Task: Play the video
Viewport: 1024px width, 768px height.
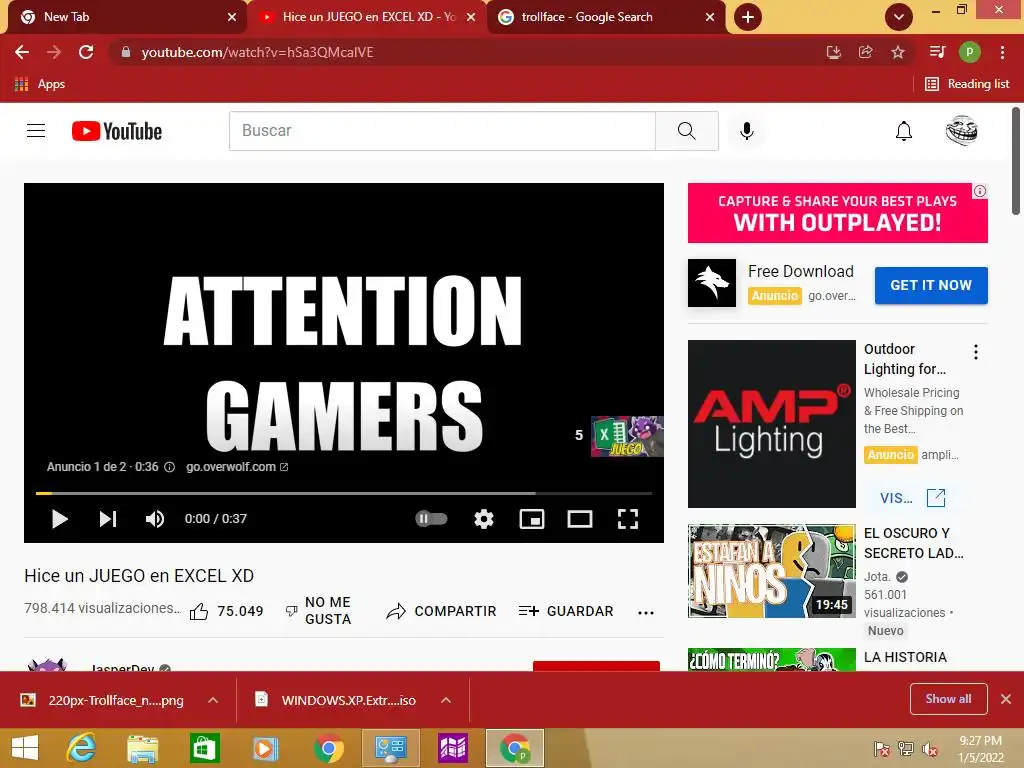Action: pos(59,519)
